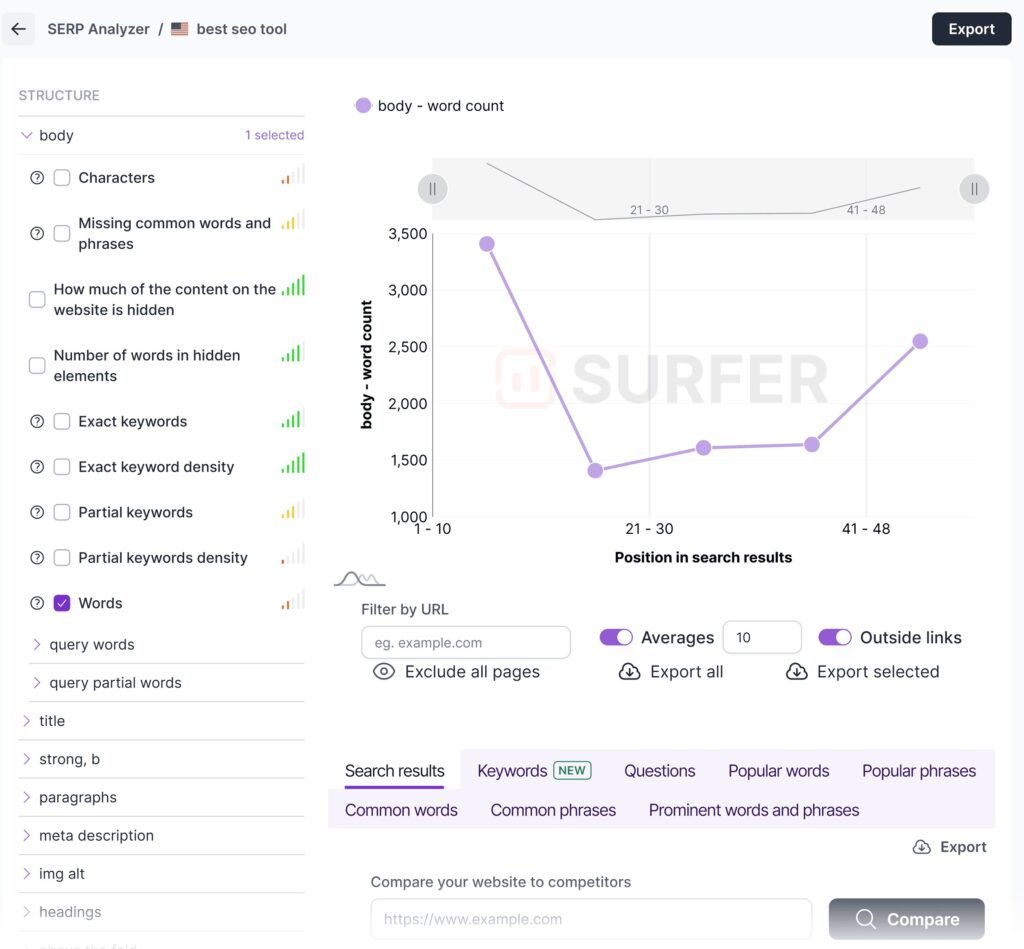Switch to Popular words tab
This screenshot has width=1024, height=949.
pyautogui.click(x=778, y=771)
